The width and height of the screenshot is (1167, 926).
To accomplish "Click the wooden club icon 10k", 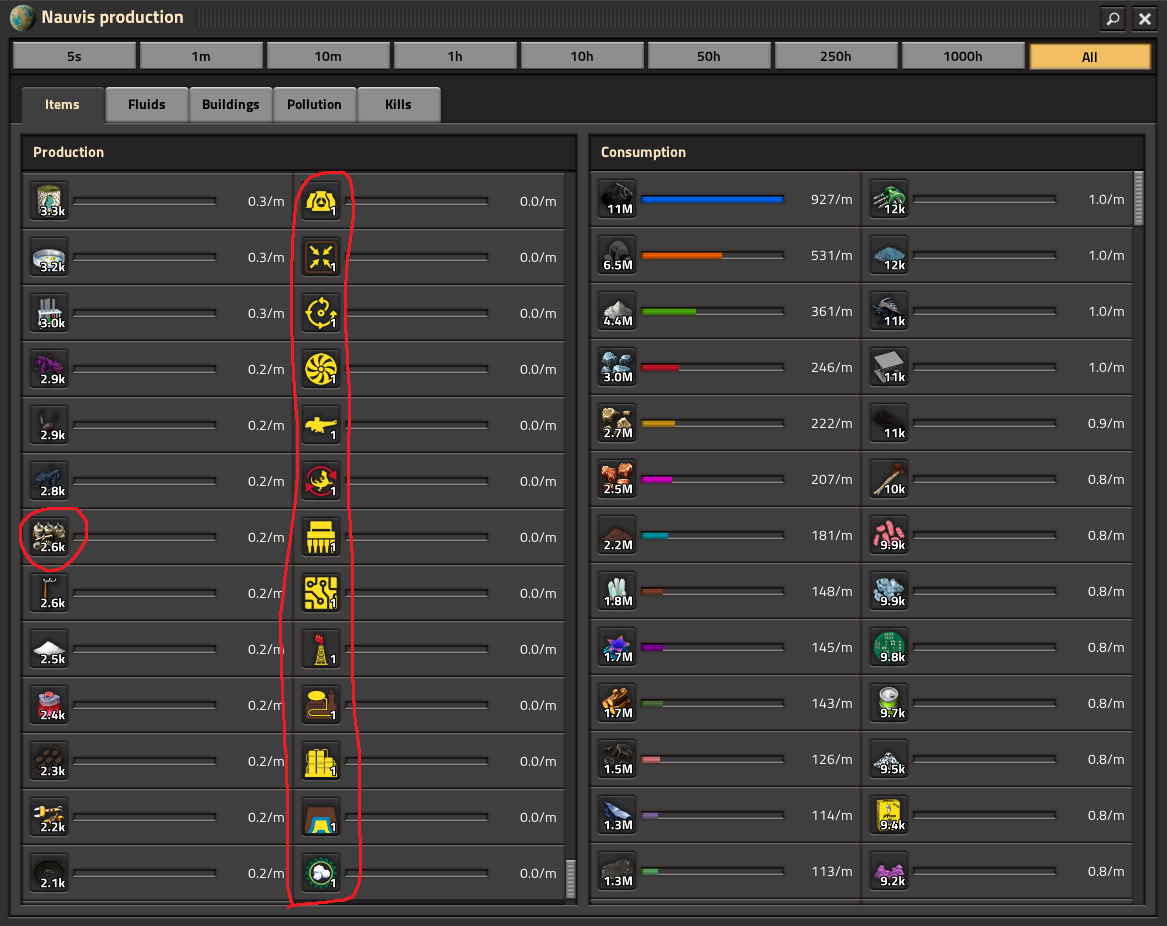I will 889,479.
